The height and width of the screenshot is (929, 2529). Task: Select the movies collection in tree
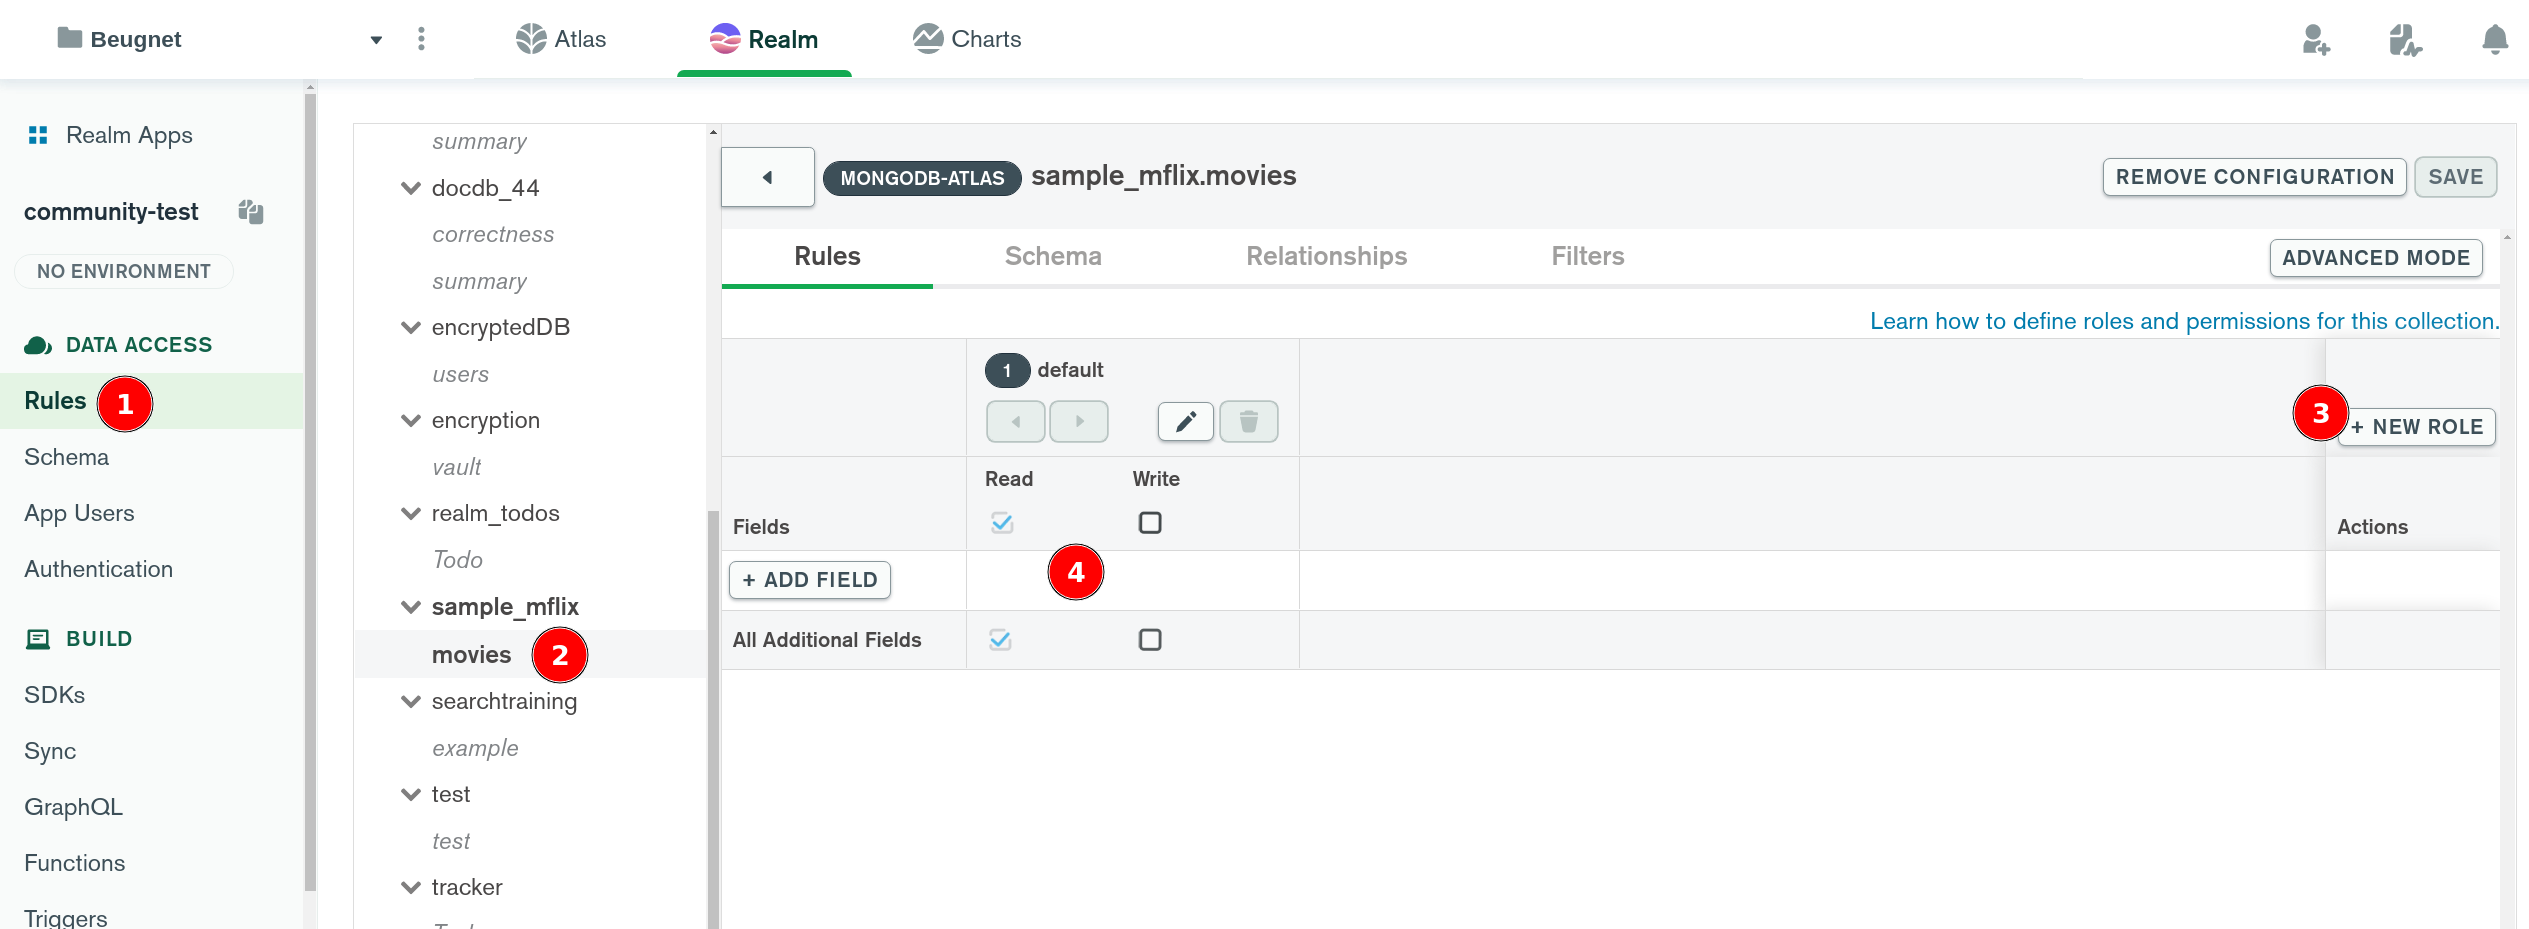tap(471, 655)
